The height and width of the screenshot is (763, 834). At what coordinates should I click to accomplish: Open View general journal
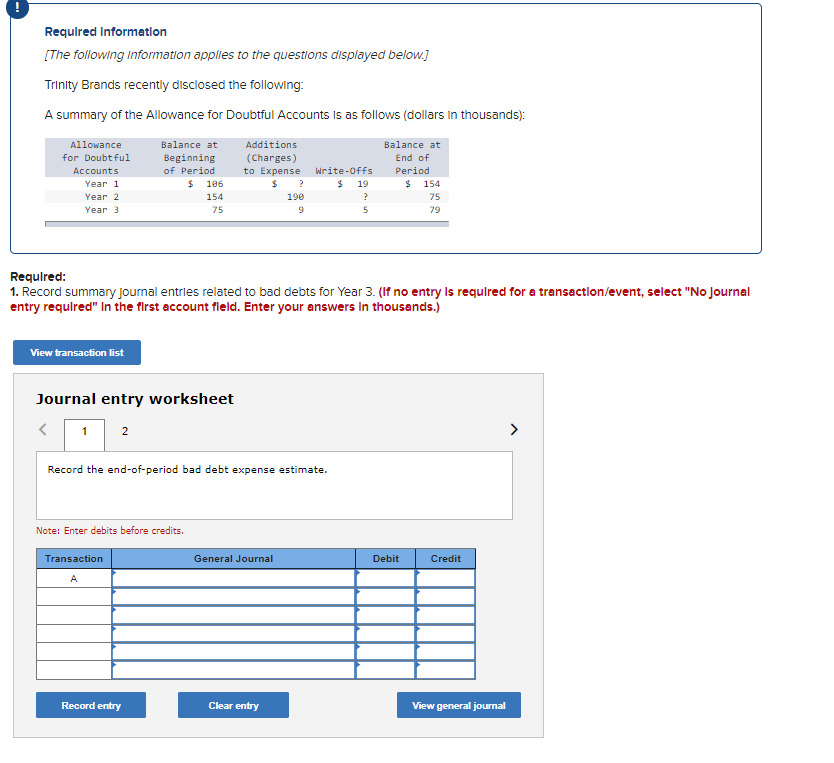click(459, 705)
